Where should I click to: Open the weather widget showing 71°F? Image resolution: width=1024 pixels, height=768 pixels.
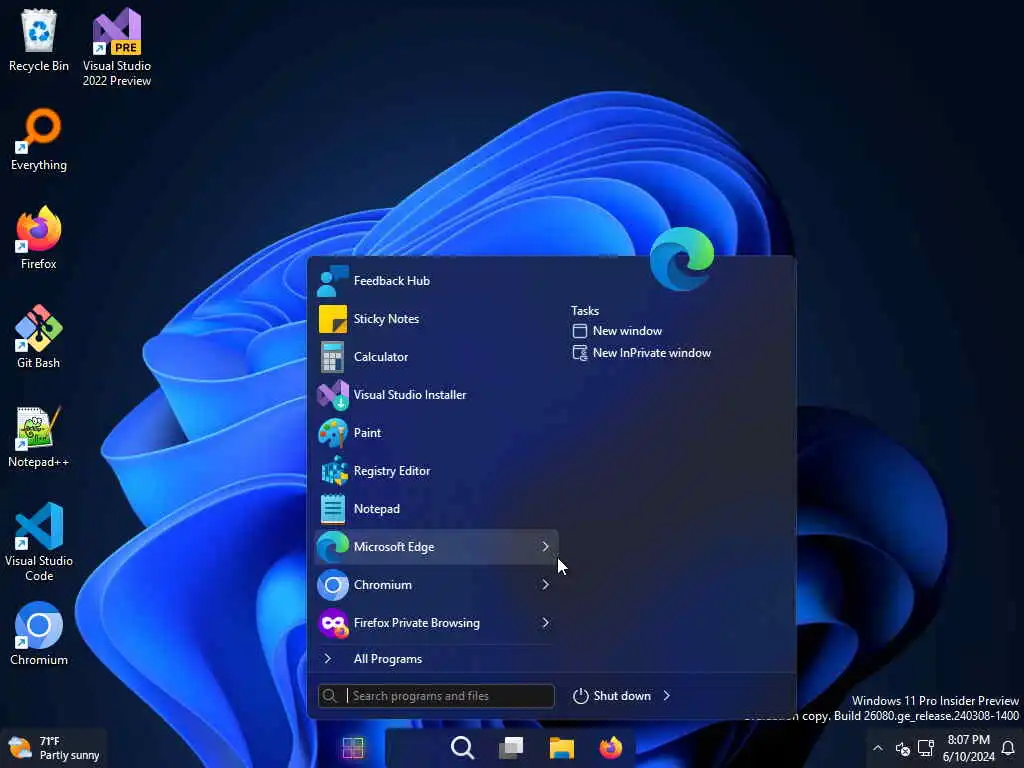click(x=54, y=748)
